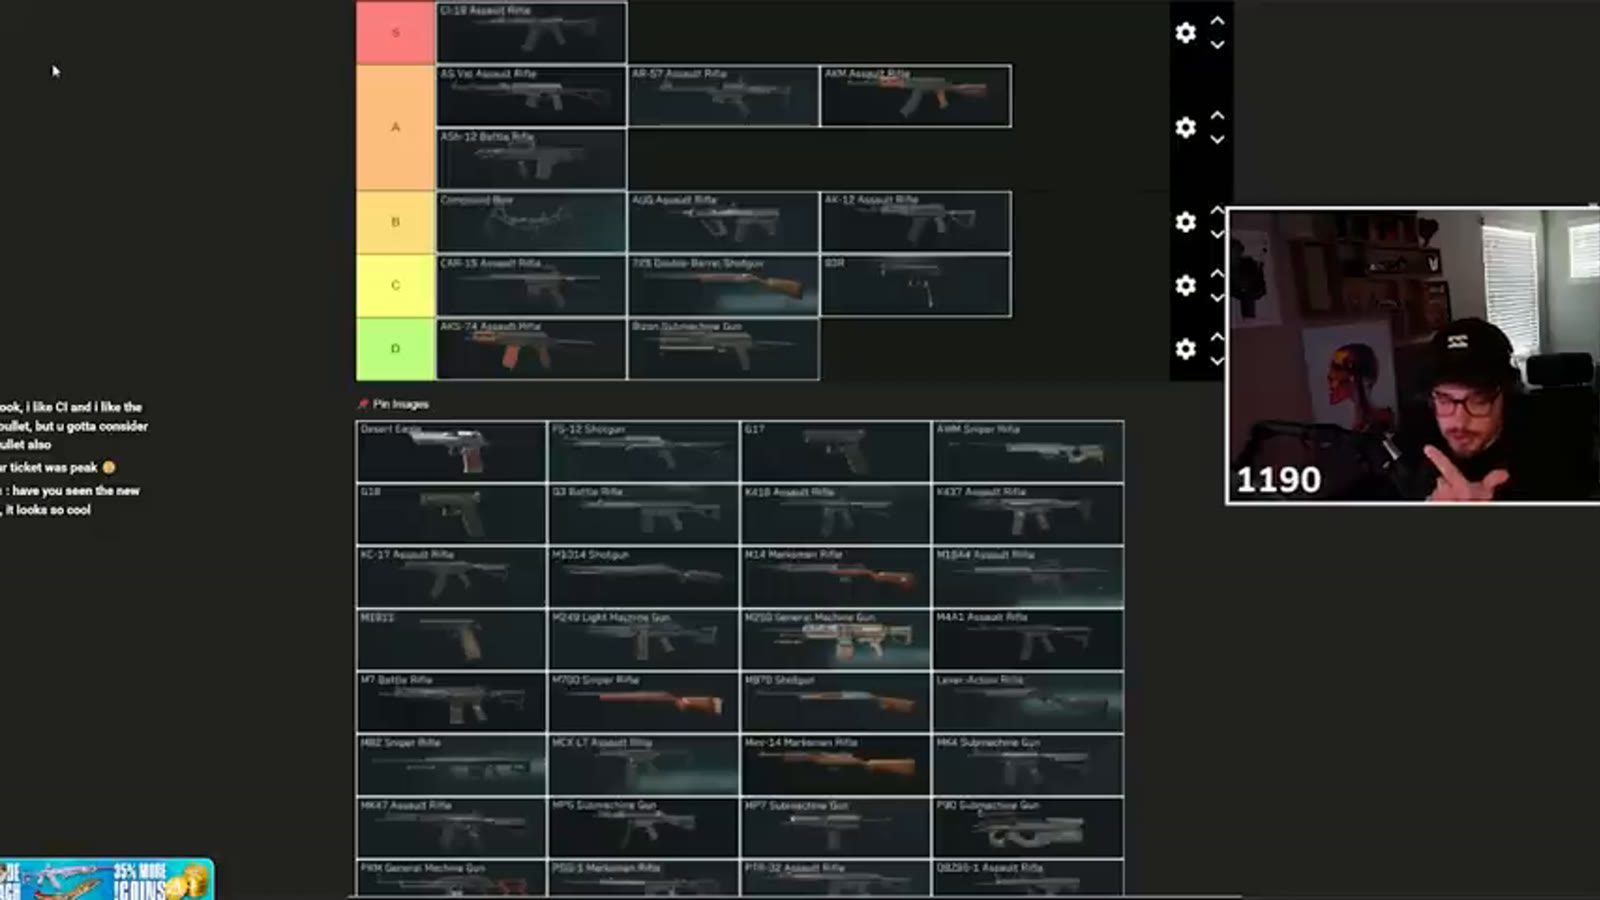Click the K437 Assault Rifle image
The image size is (1600, 900).
coord(1027,515)
